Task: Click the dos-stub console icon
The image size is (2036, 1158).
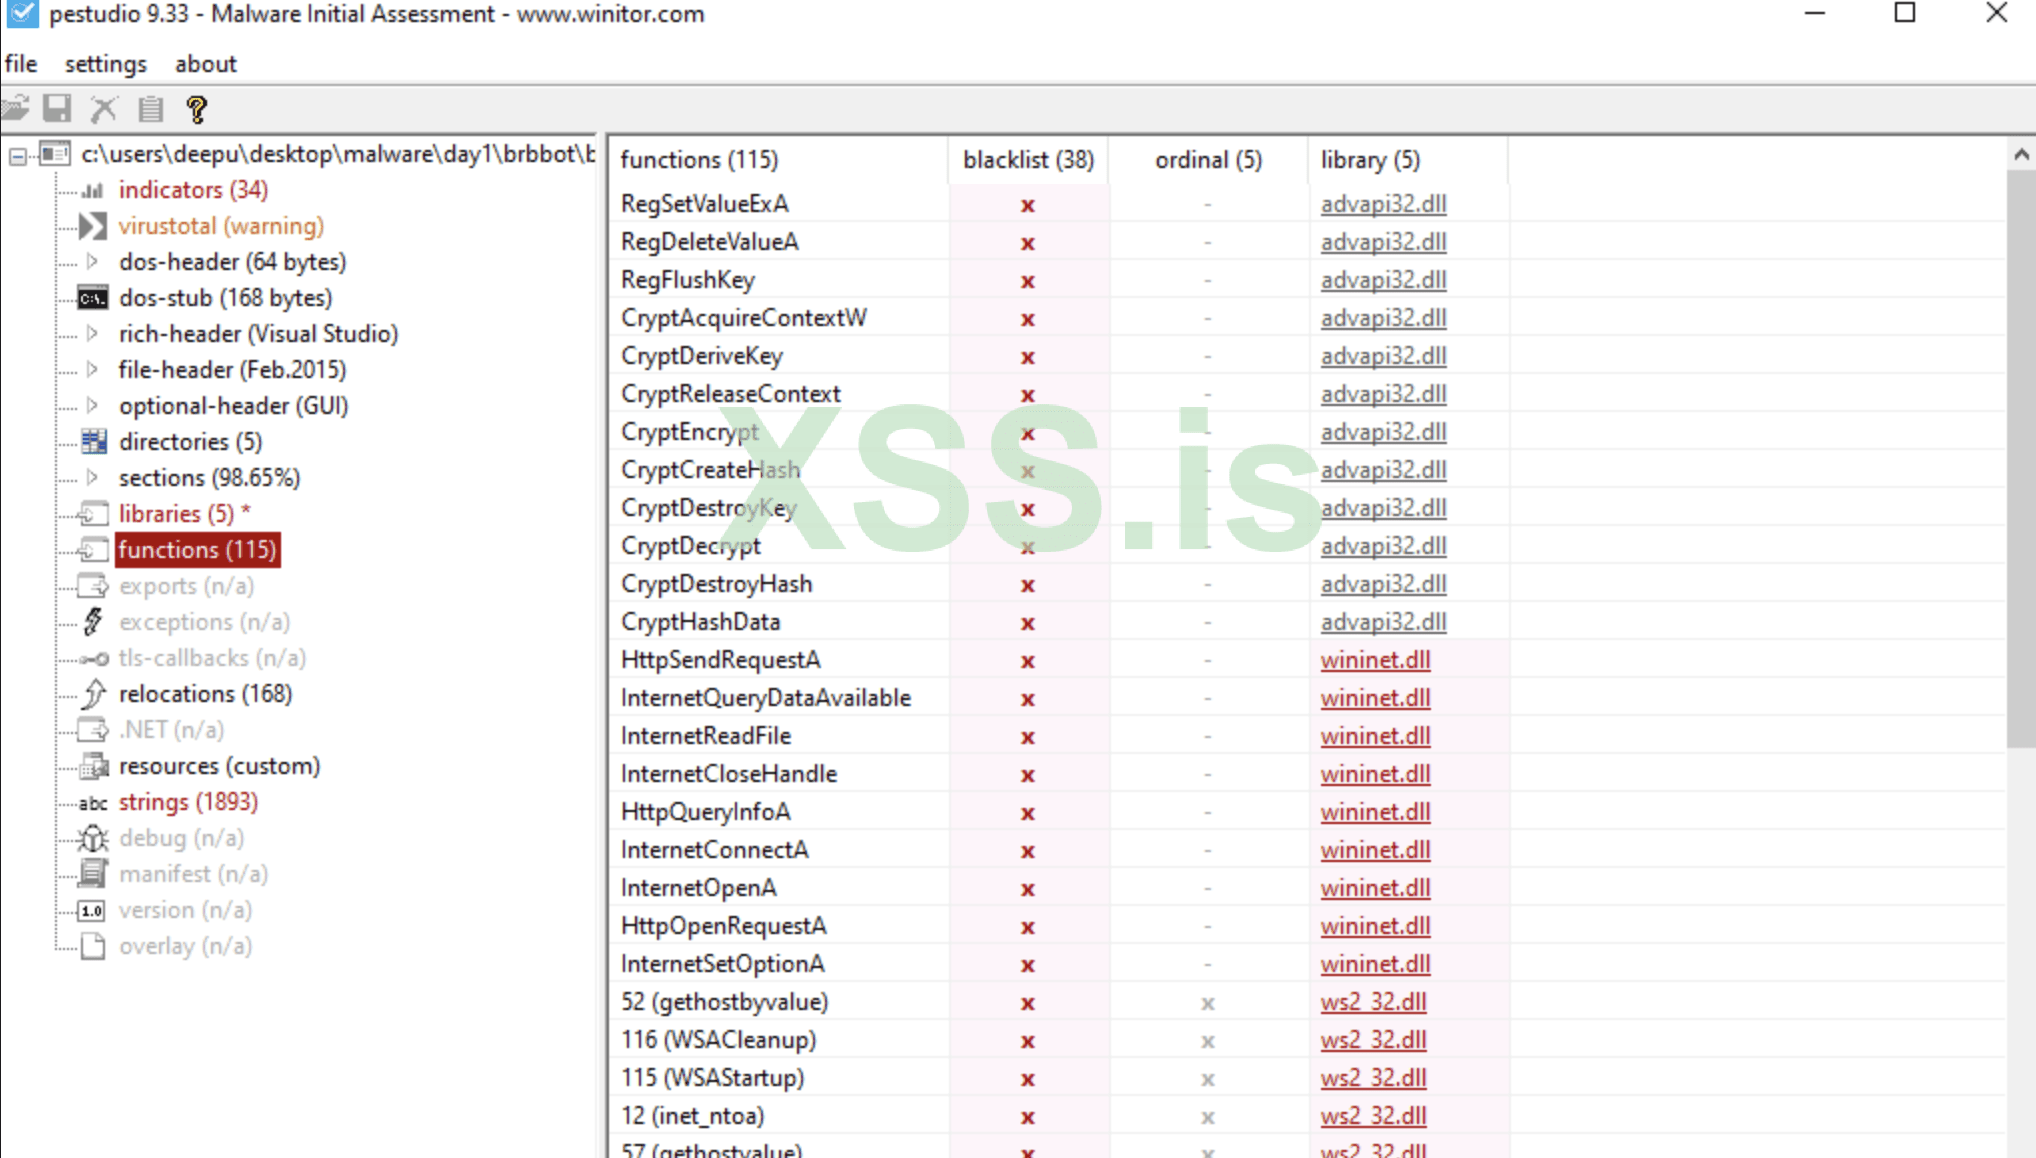Action: (93, 298)
